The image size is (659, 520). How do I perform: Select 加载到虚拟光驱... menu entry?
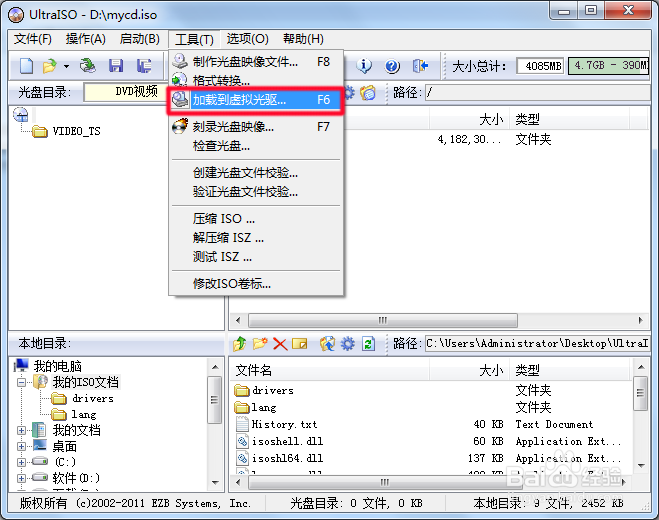point(256,100)
